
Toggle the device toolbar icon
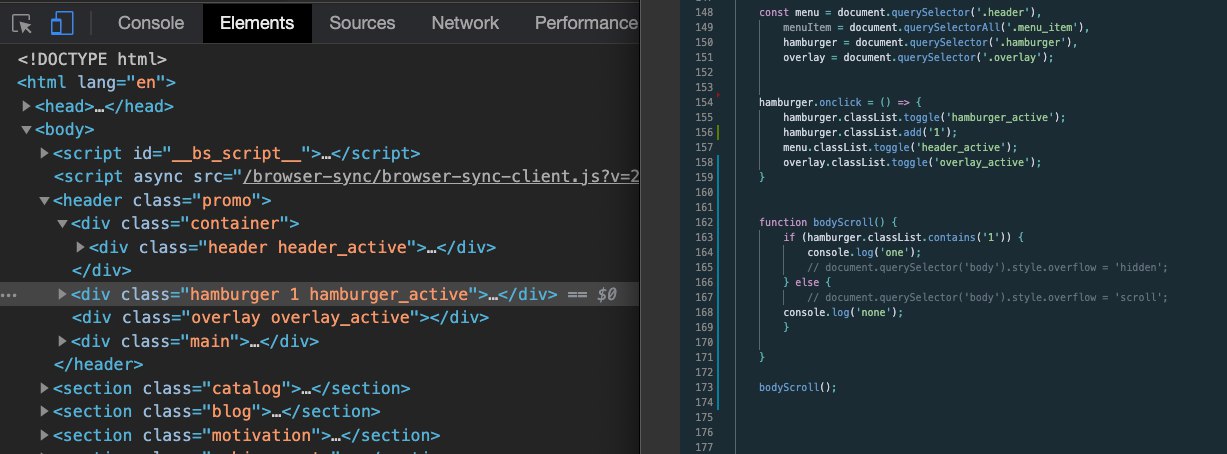pyautogui.click(x=62, y=22)
